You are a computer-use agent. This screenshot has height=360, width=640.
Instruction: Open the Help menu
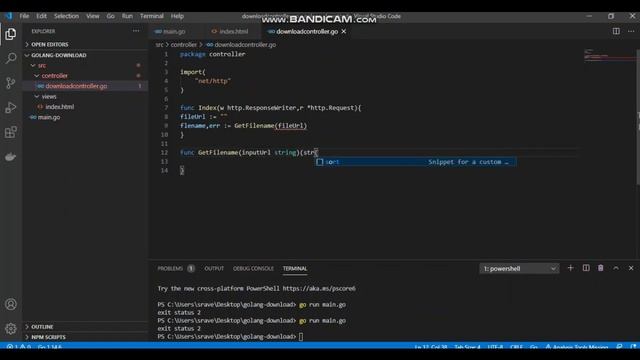pyautogui.click(x=177, y=16)
